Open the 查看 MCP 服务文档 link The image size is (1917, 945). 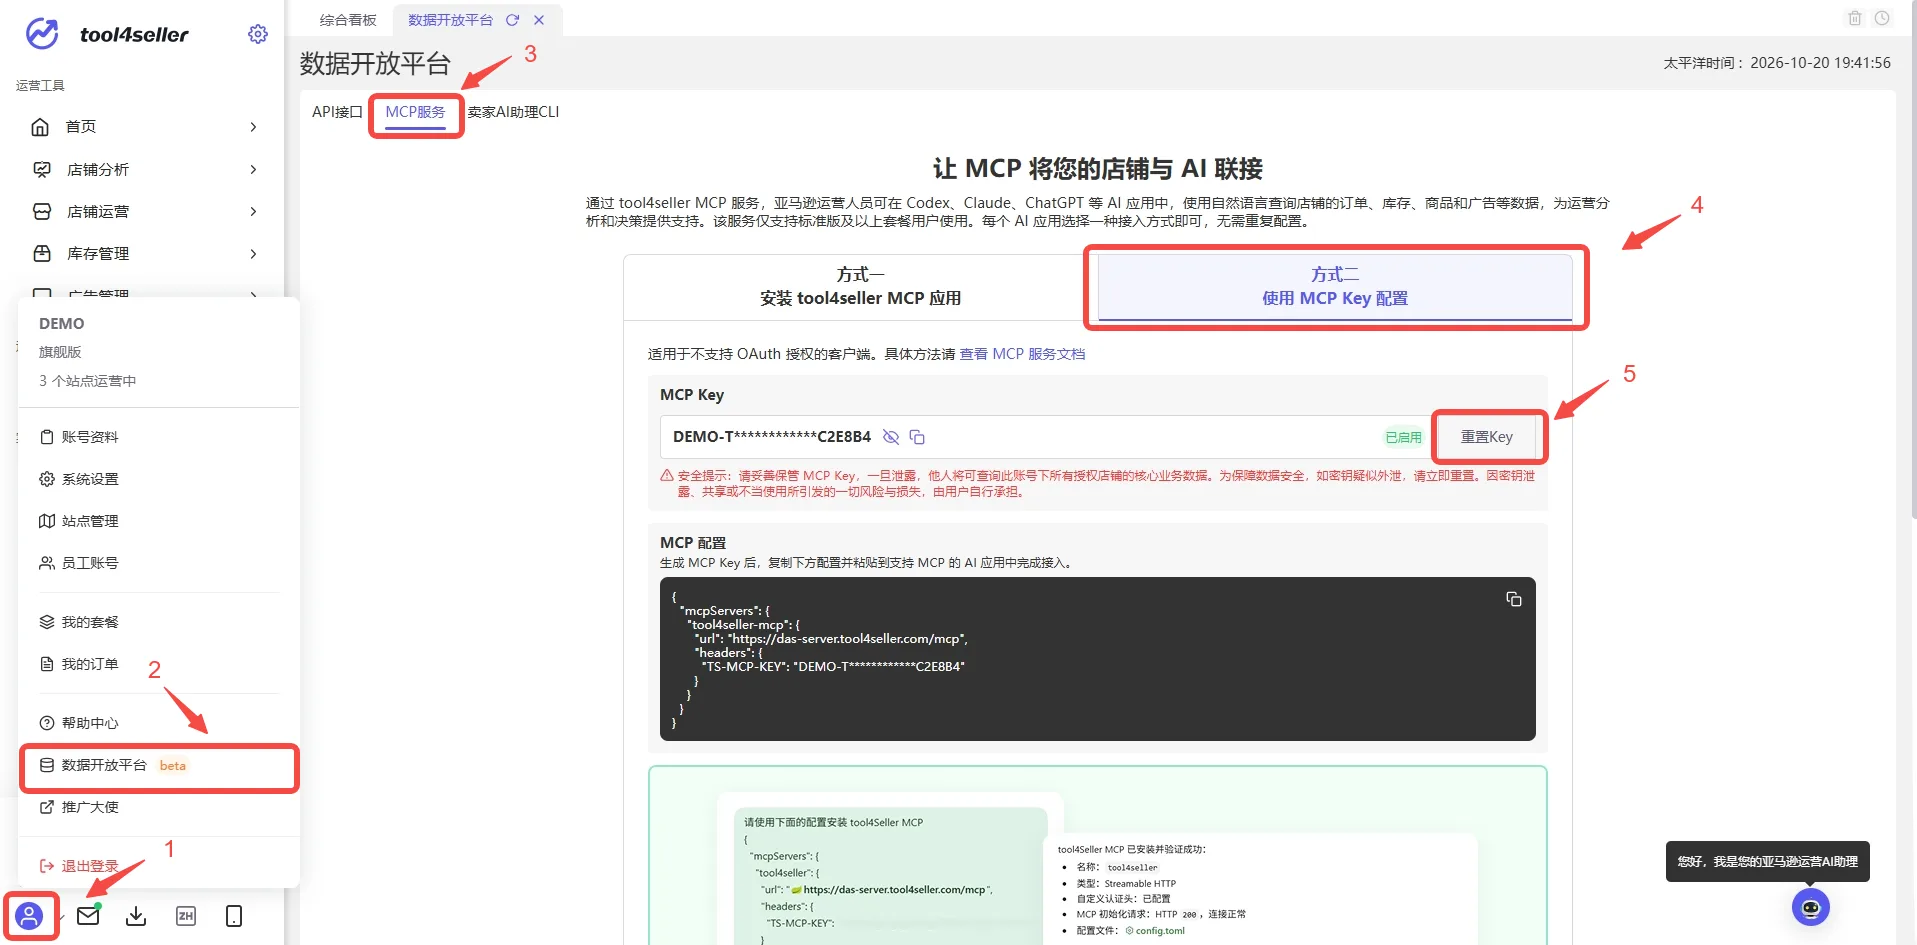point(1022,354)
